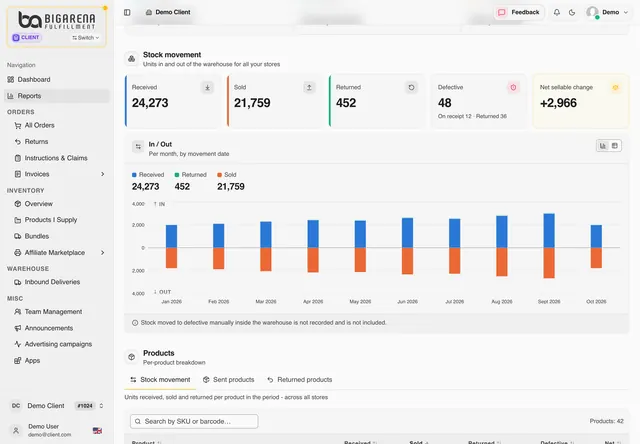Change language via the flag icon
Screen dimensions: 640x444
[x=97, y=431]
